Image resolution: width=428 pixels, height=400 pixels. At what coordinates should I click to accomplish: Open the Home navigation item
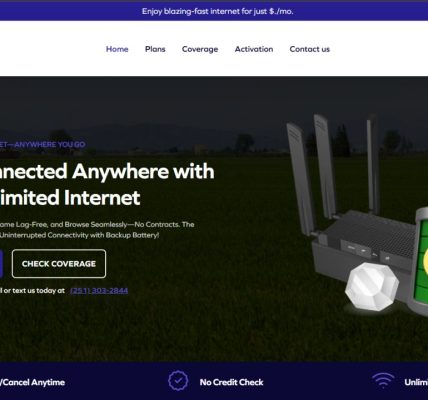click(117, 49)
